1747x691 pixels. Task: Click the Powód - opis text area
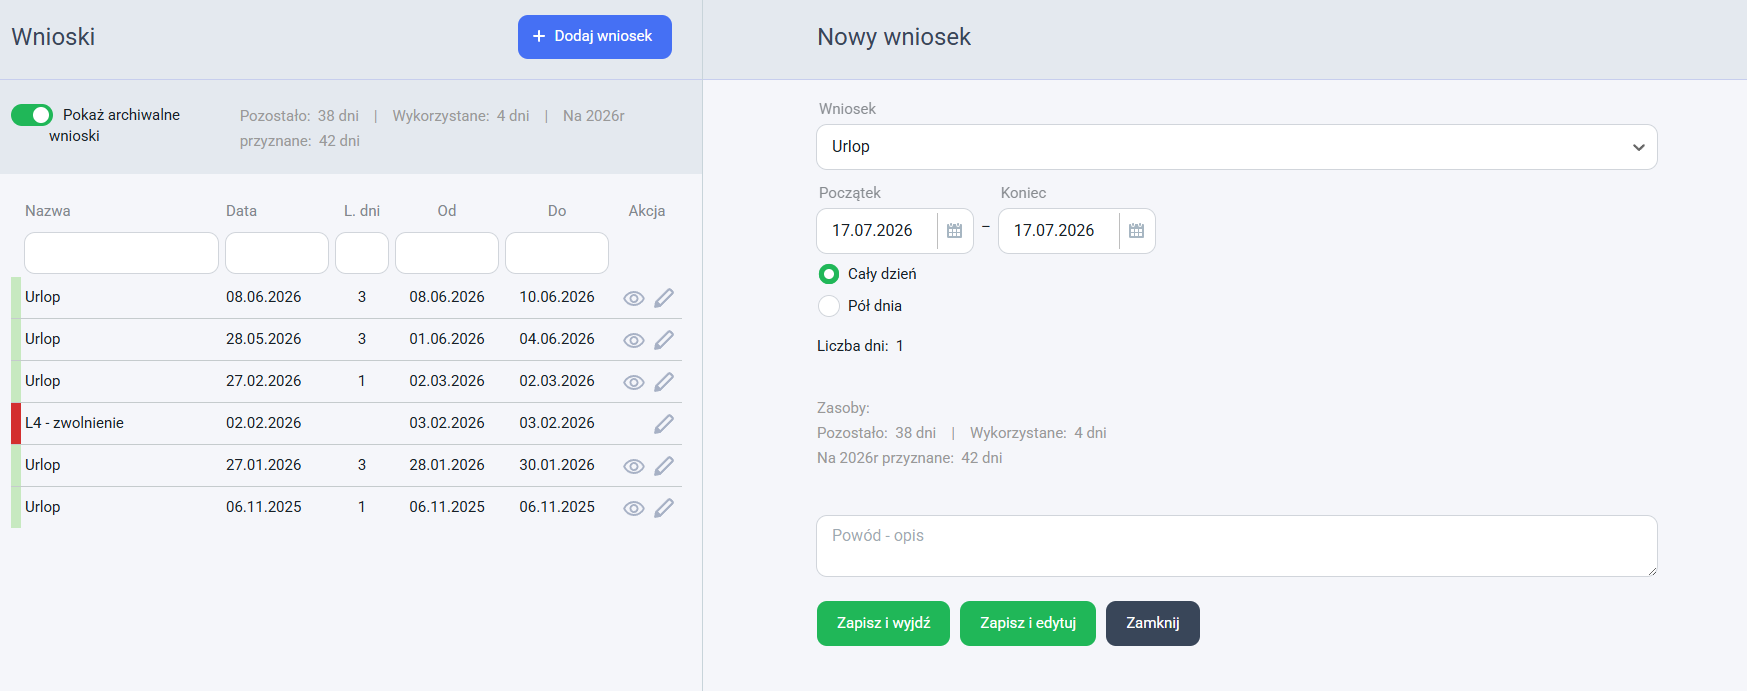pyautogui.click(x=1237, y=546)
